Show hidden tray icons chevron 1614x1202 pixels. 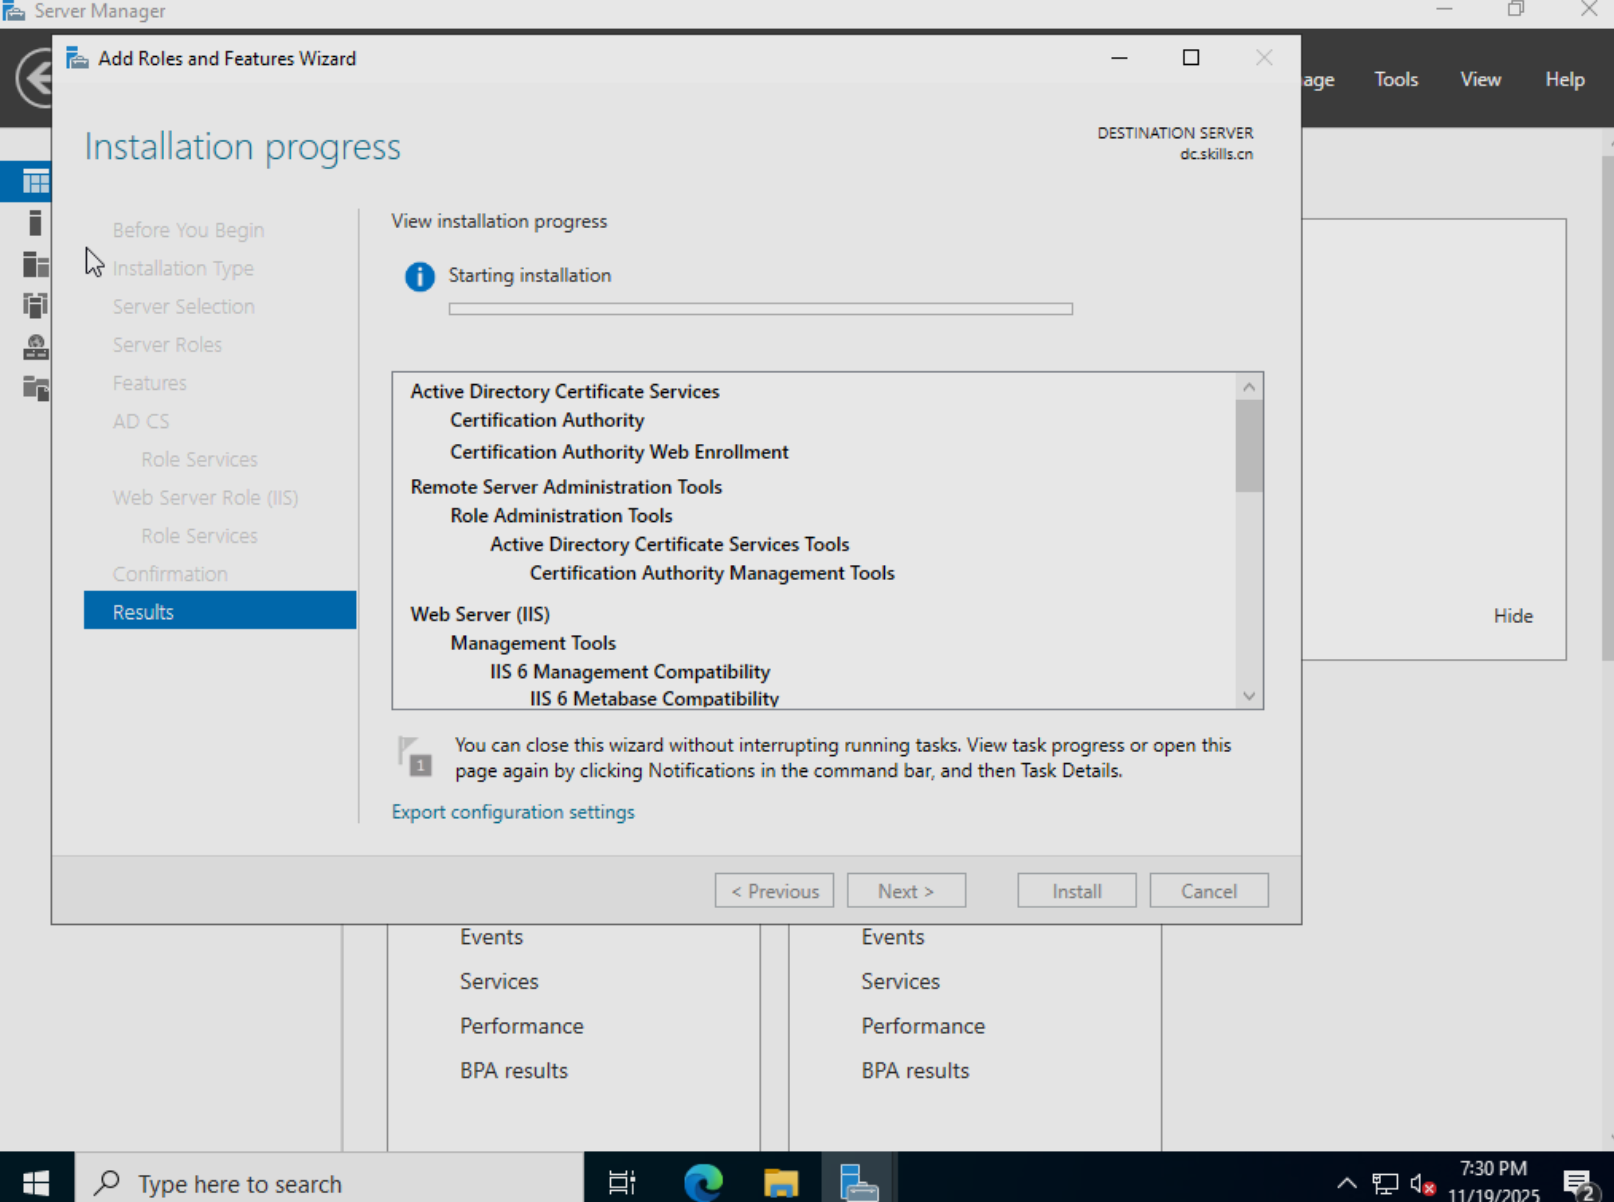pyautogui.click(x=1347, y=1184)
